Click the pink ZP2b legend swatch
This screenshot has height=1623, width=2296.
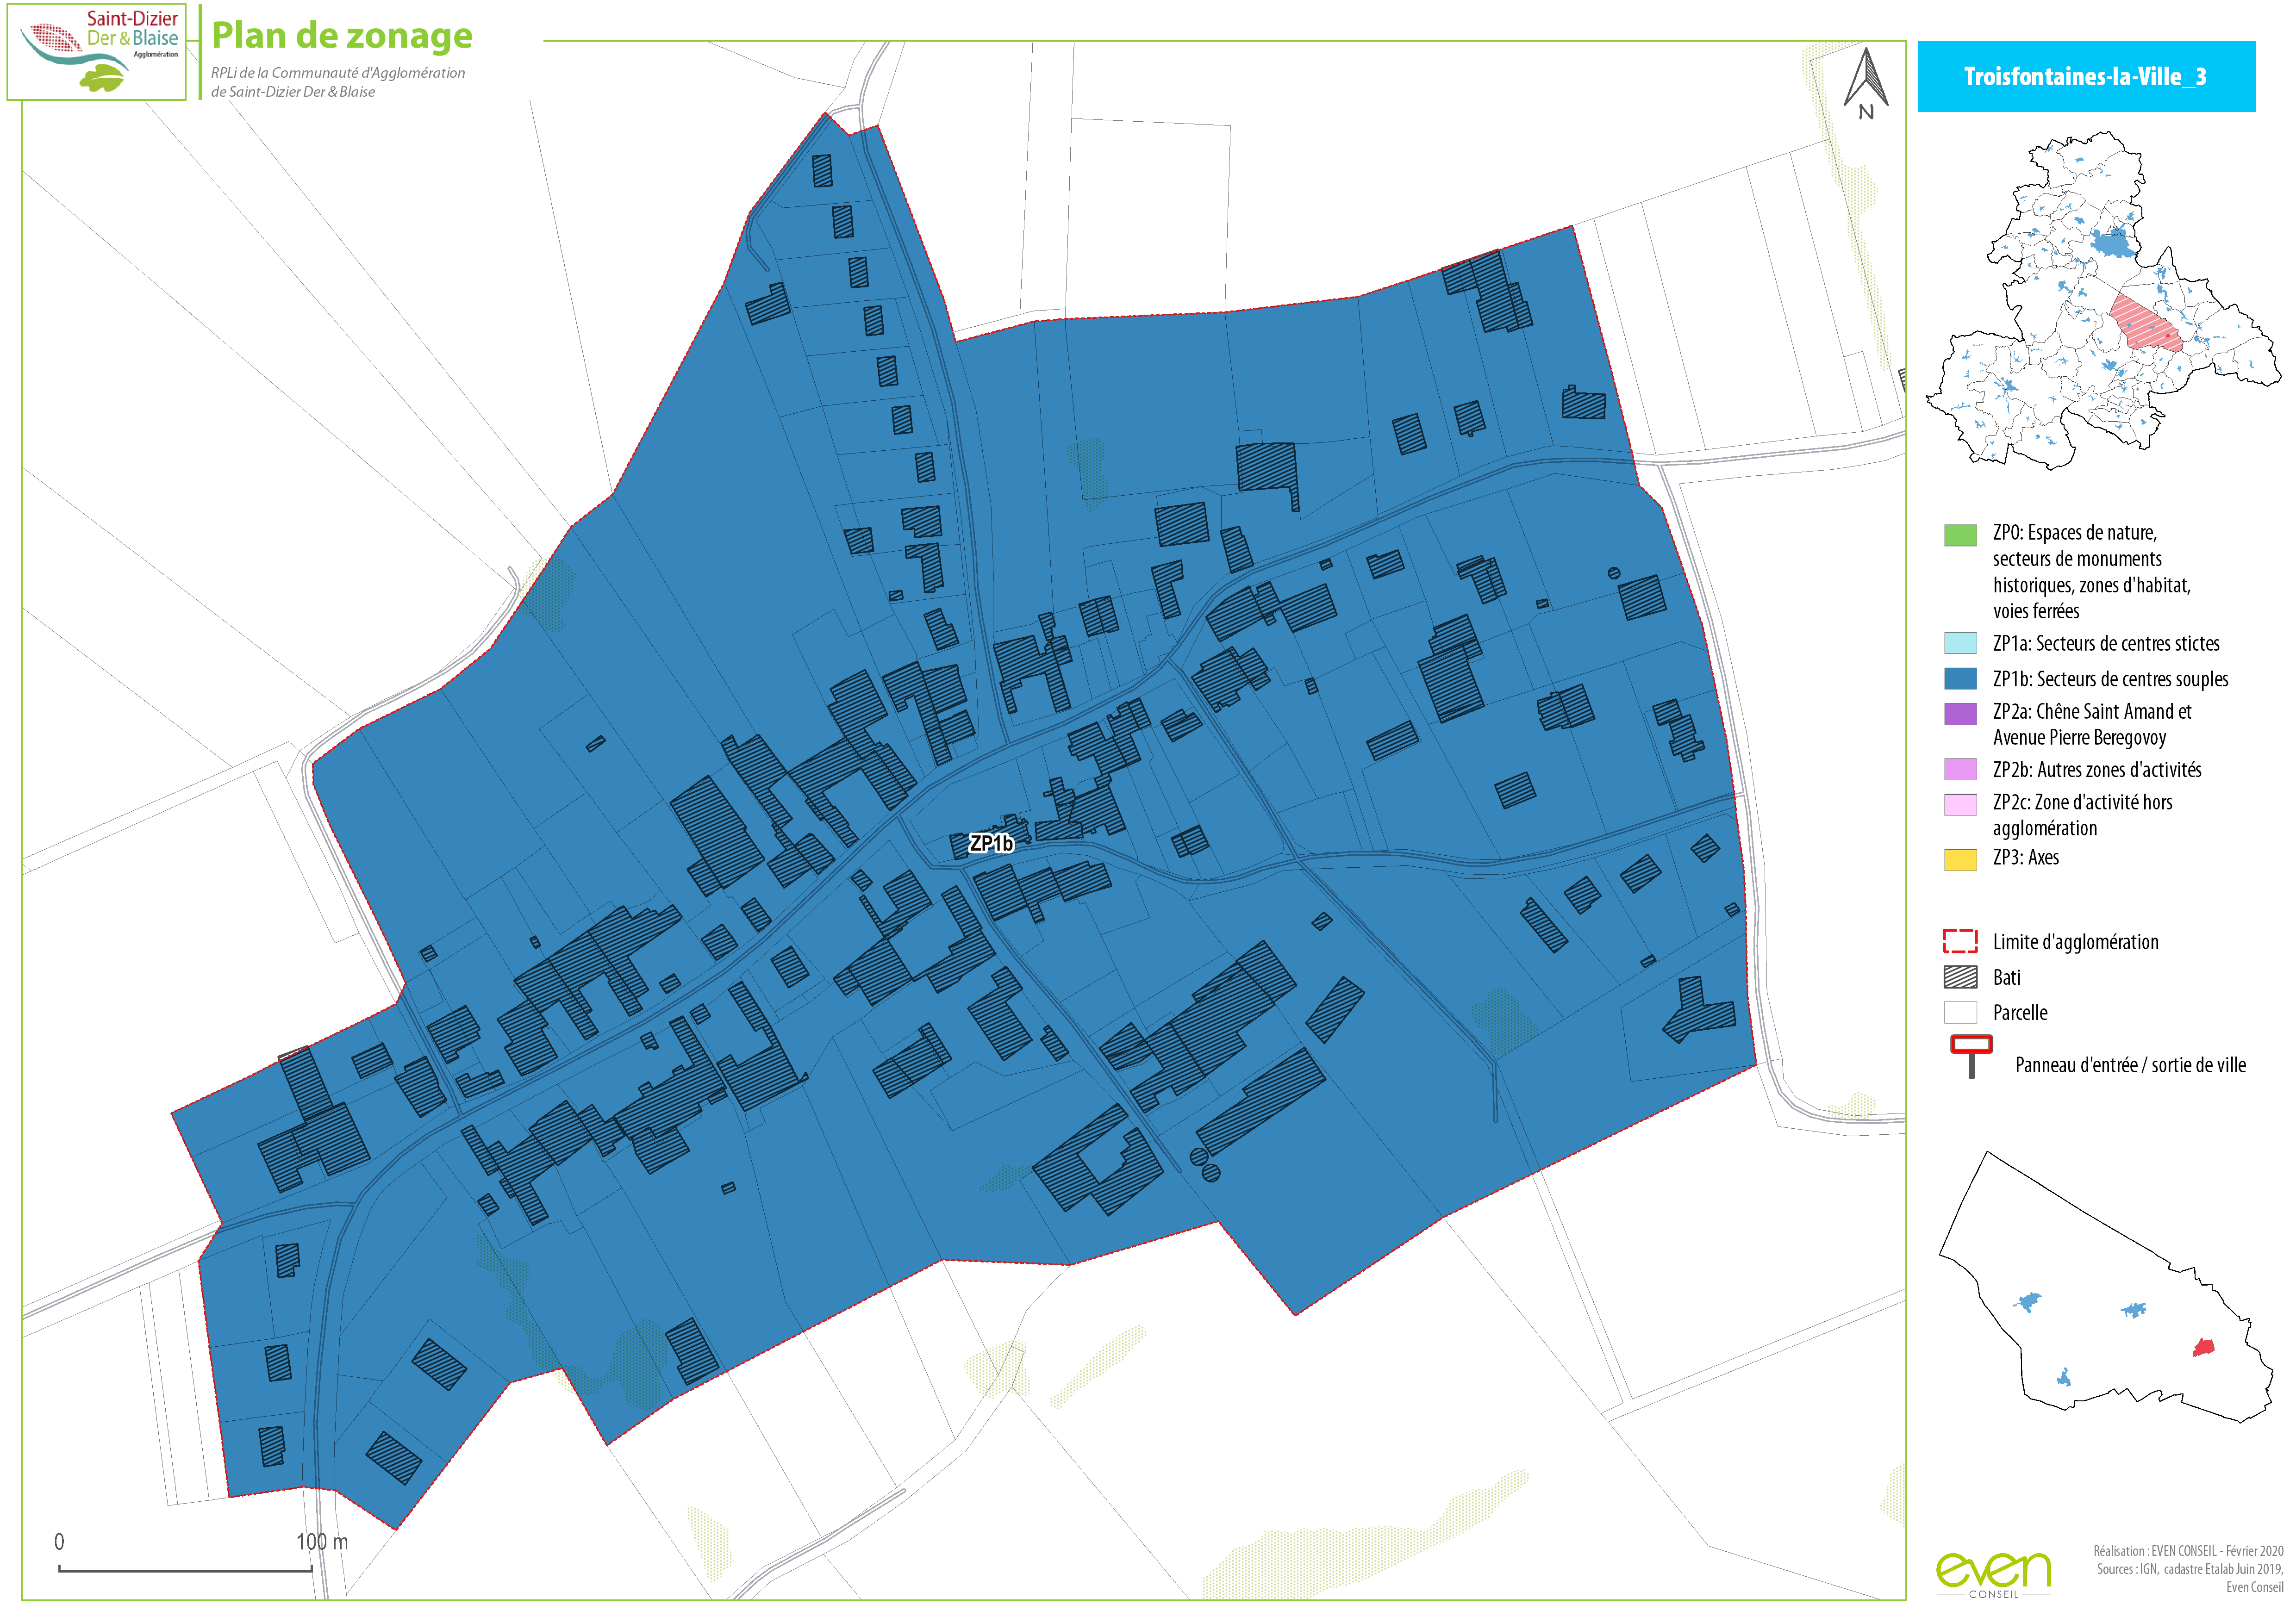click(x=1960, y=770)
